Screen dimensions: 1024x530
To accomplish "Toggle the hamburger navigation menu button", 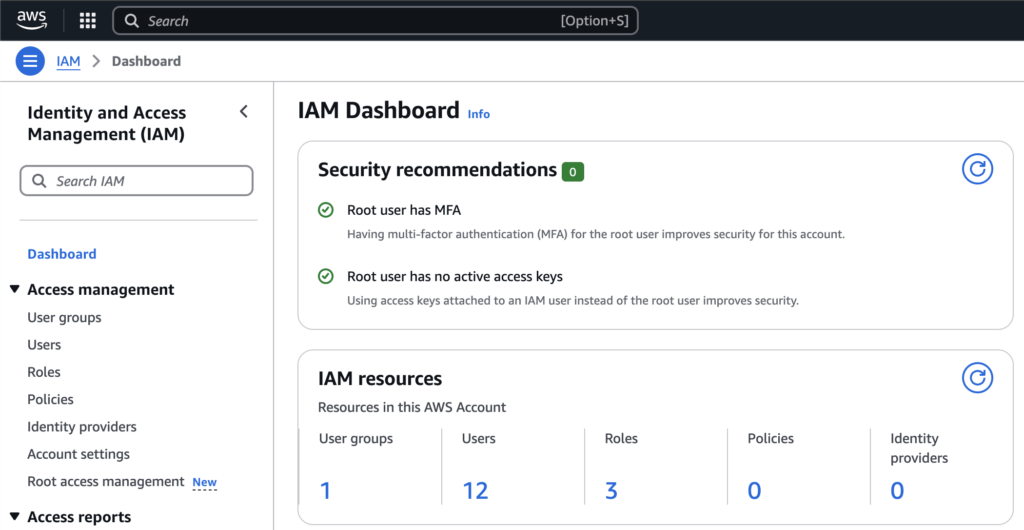I will click(x=31, y=61).
